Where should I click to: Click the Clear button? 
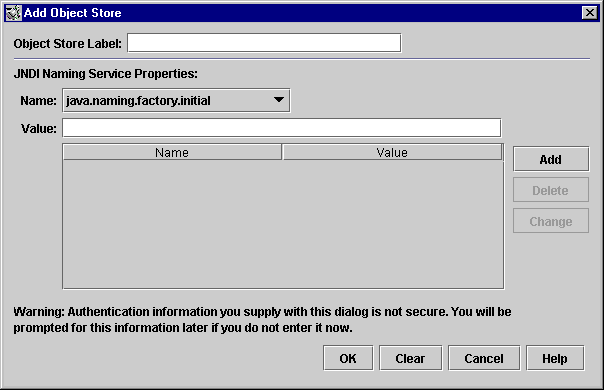[410, 358]
